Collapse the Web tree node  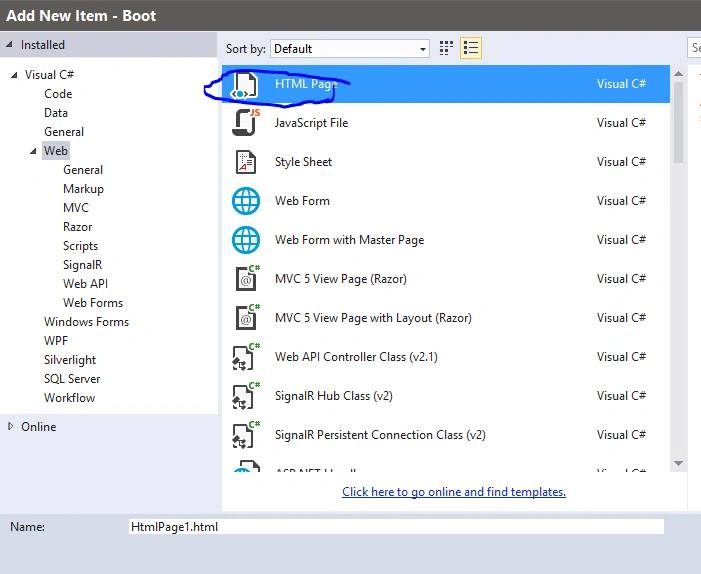pyautogui.click(x=33, y=151)
